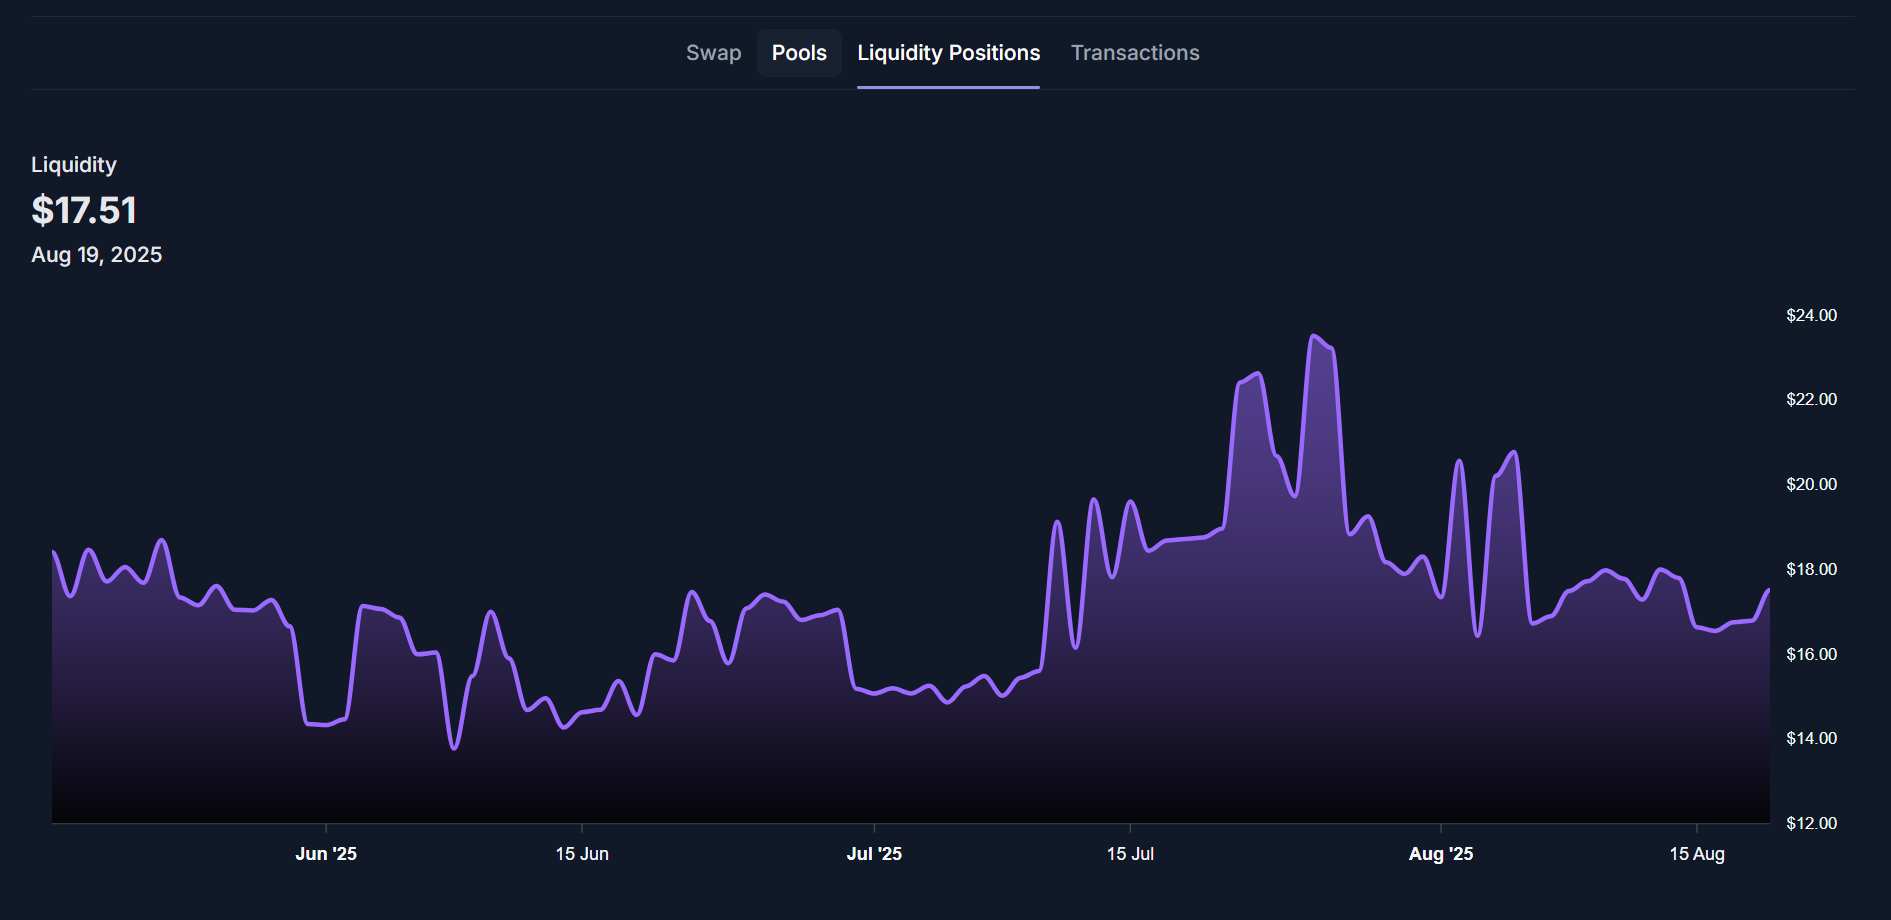Switch to the Swap tab
1891x920 pixels.
coord(713,53)
